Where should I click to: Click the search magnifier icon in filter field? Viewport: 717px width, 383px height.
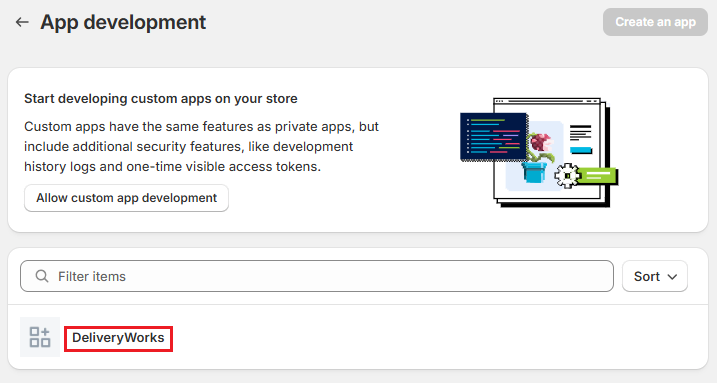click(42, 276)
